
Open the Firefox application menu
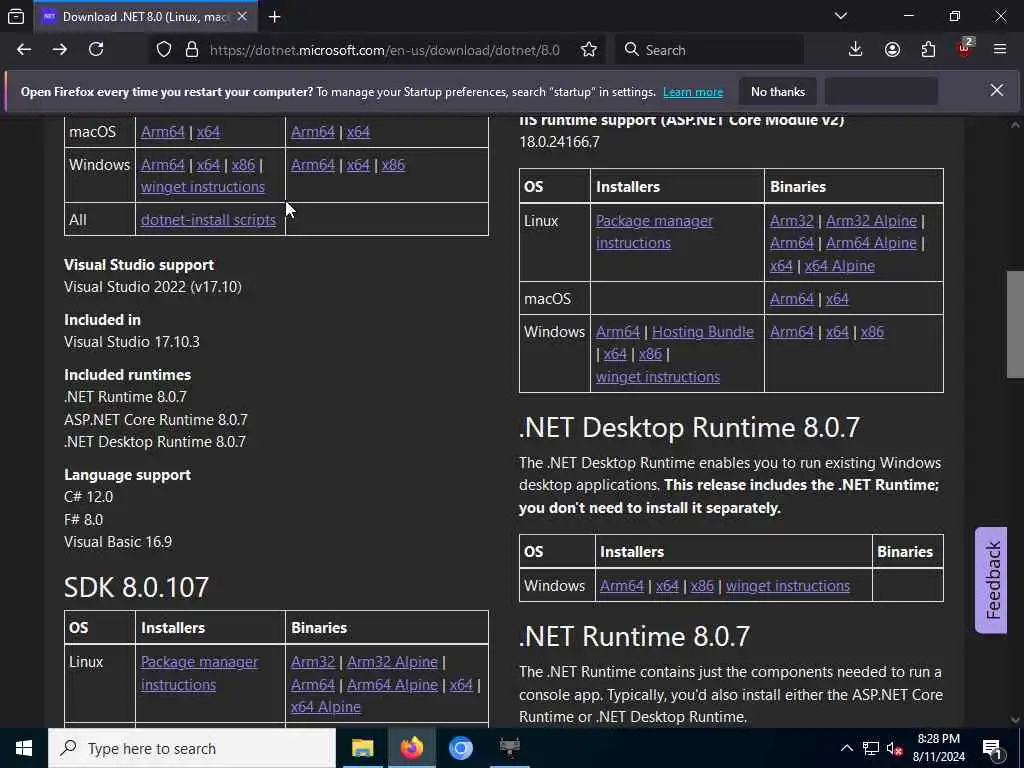[1000, 50]
